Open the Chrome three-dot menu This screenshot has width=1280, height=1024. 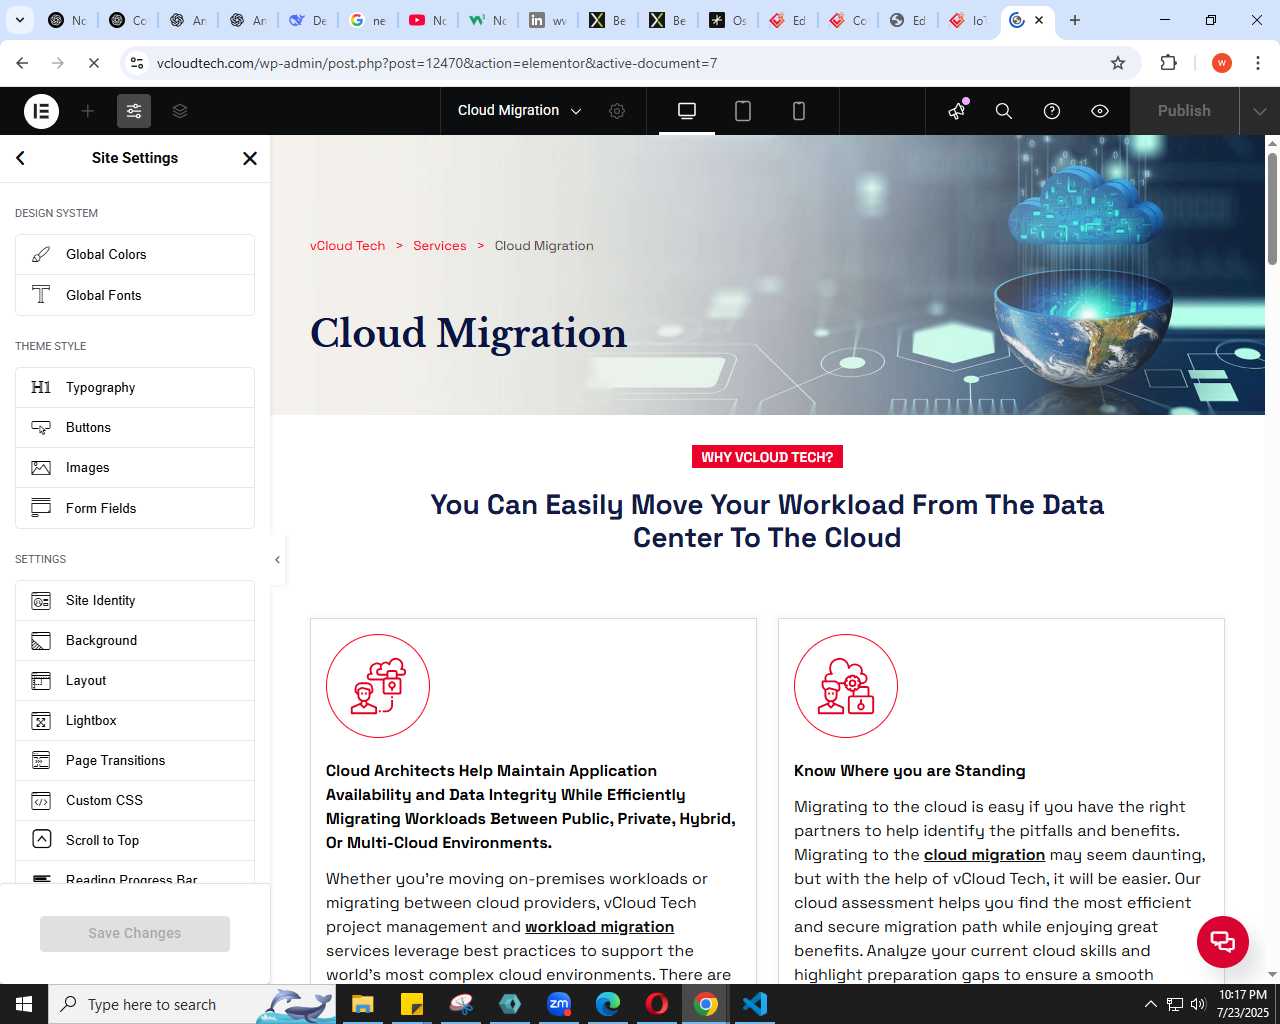tap(1258, 63)
